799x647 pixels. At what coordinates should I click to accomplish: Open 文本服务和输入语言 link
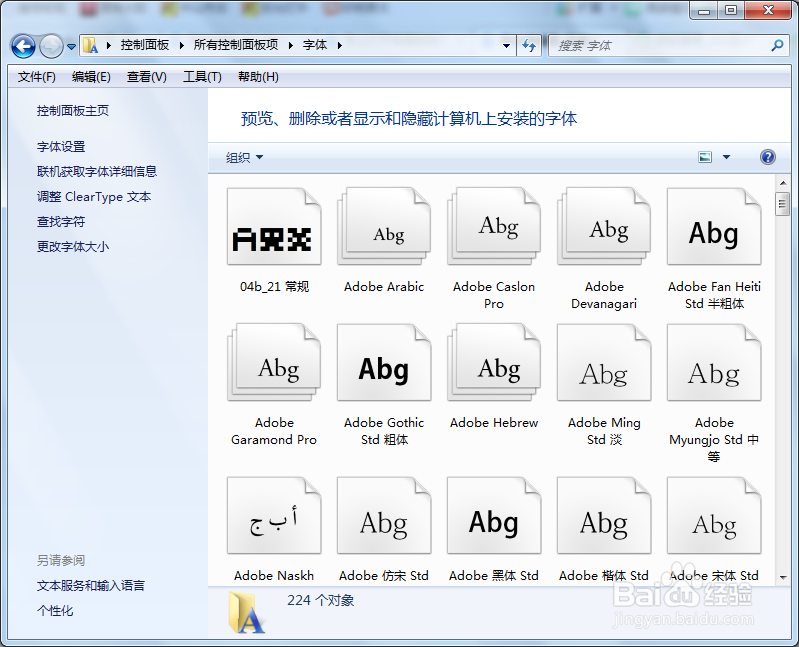coord(91,585)
